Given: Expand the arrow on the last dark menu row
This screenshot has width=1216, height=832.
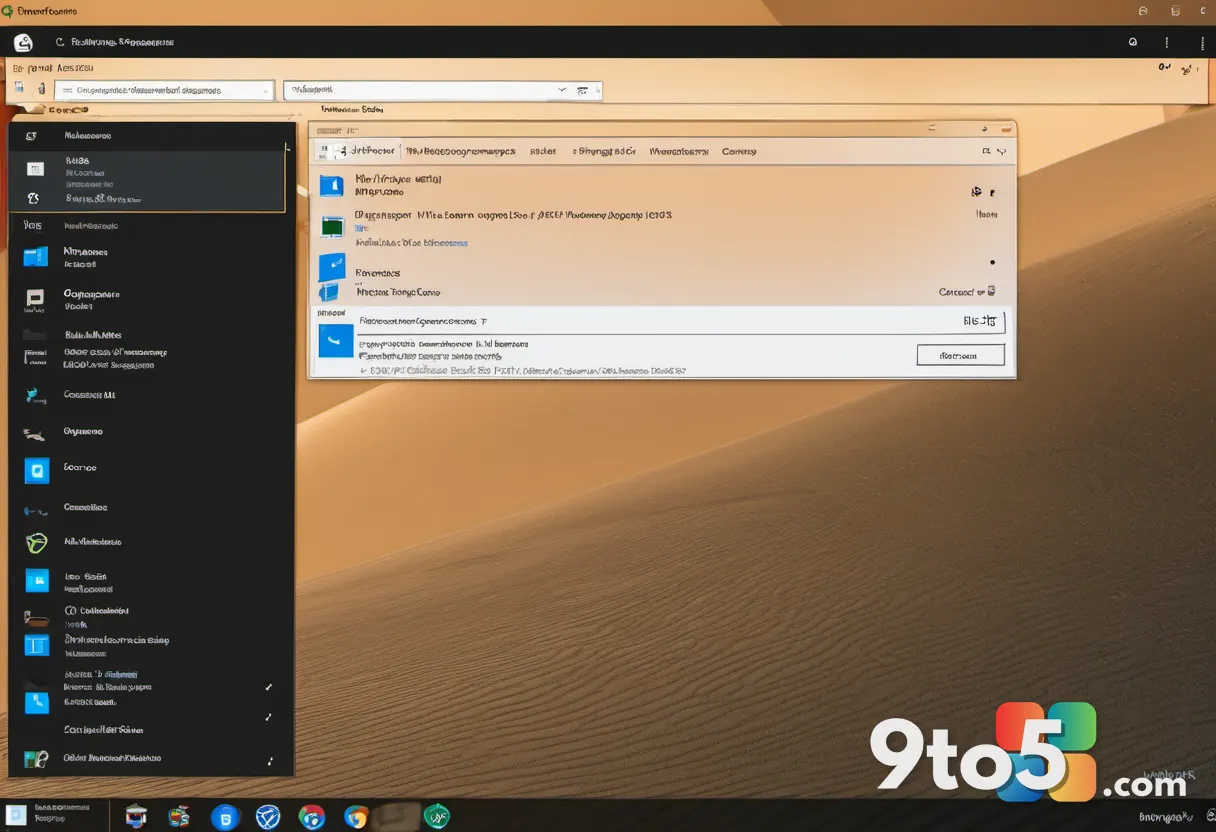Looking at the screenshot, I should (x=270, y=761).
